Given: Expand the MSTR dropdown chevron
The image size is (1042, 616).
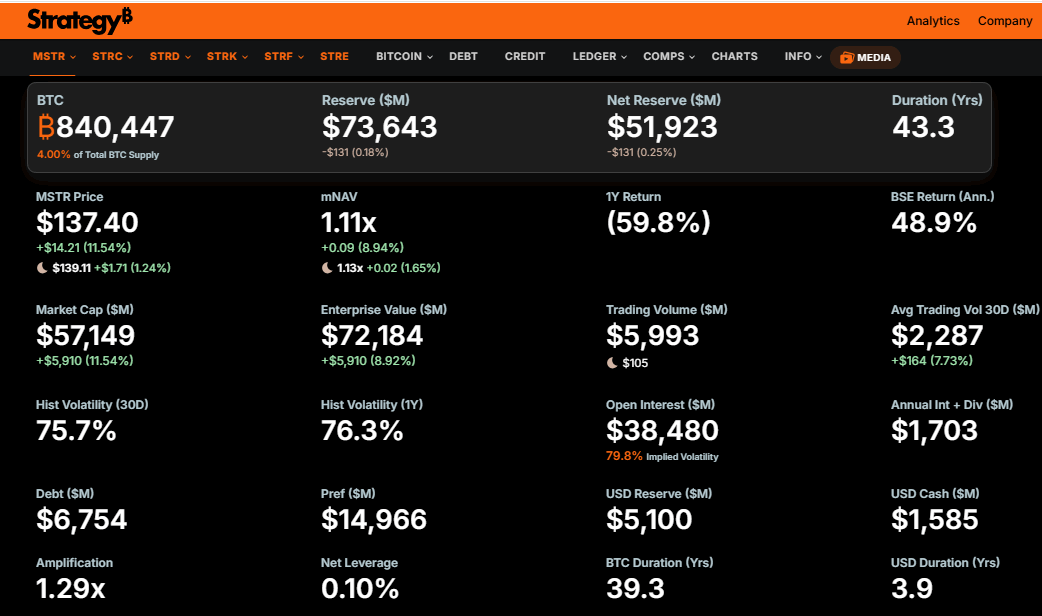Looking at the screenshot, I should pyautogui.click(x=73, y=57).
